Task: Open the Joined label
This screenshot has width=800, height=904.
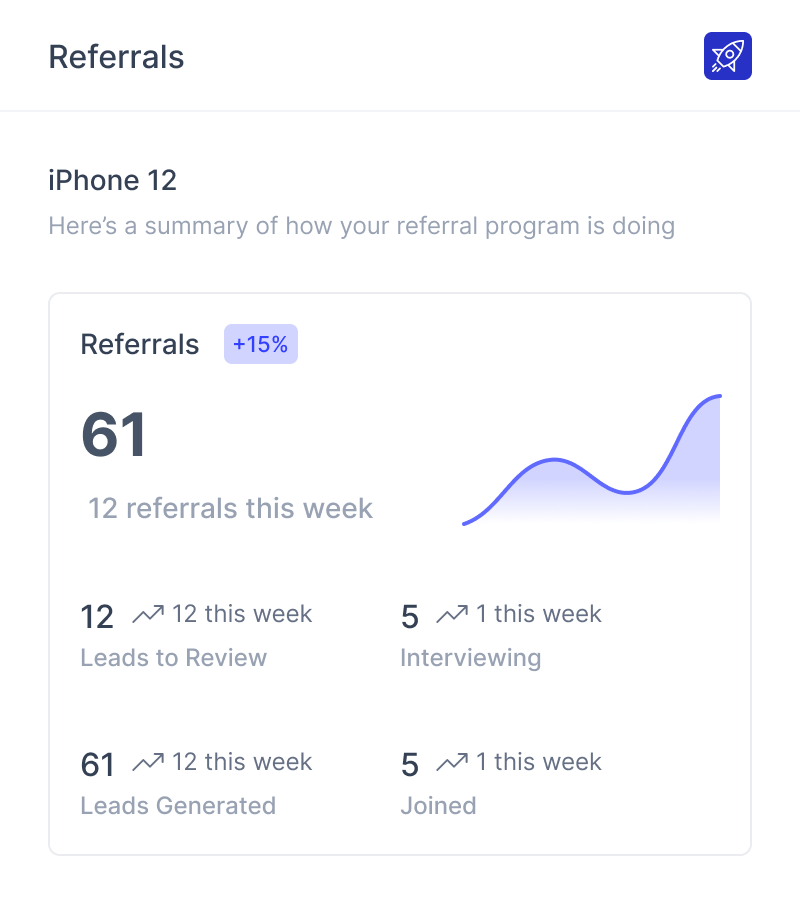Action: (438, 806)
